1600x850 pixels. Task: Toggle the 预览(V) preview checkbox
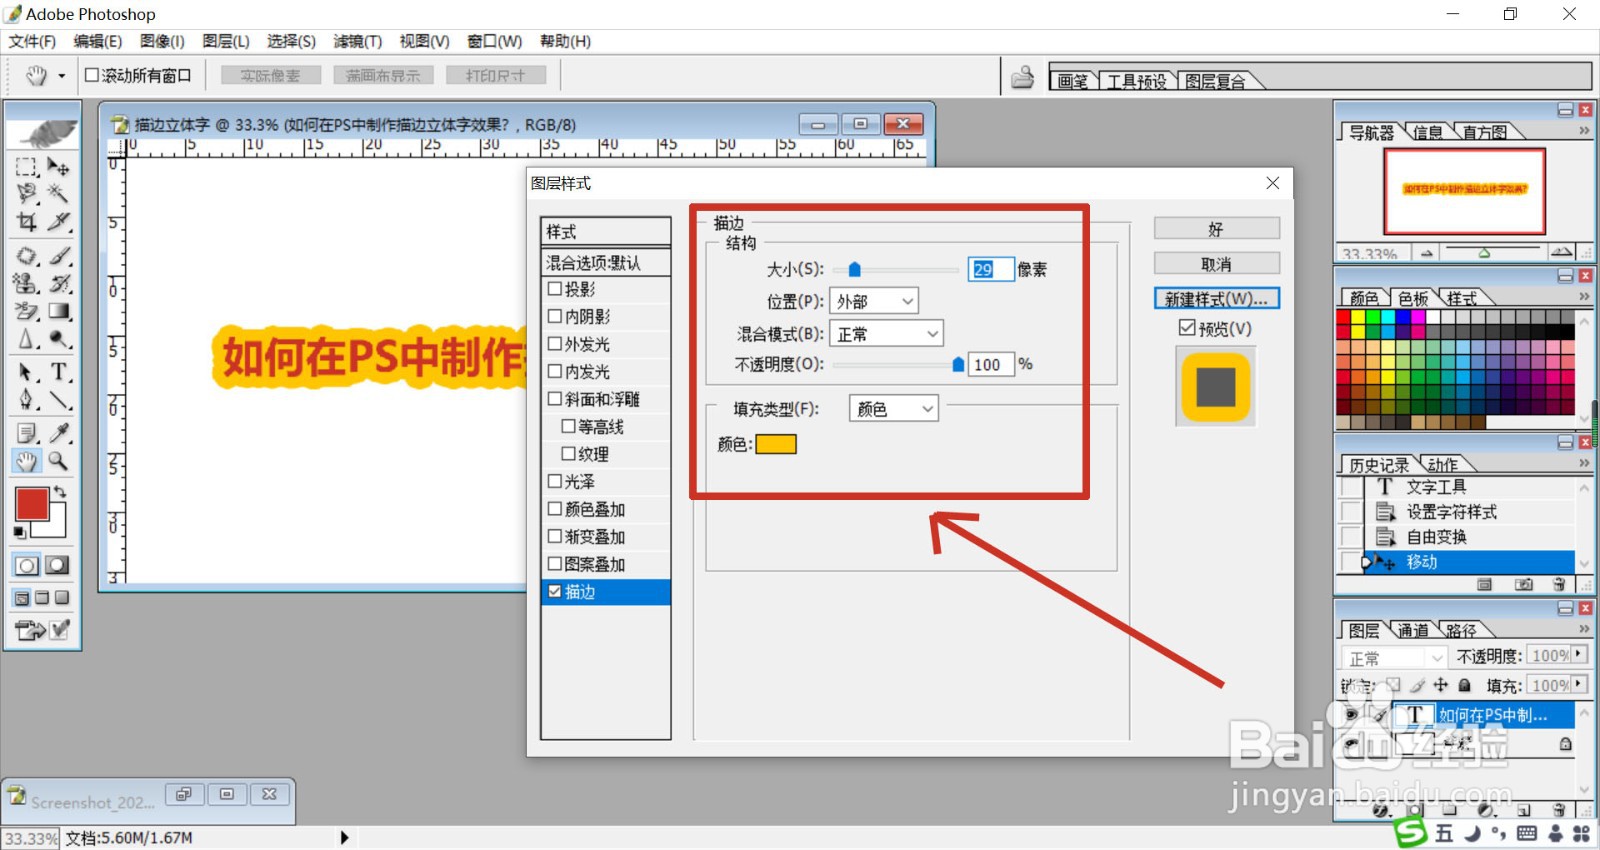point(1187,327)
